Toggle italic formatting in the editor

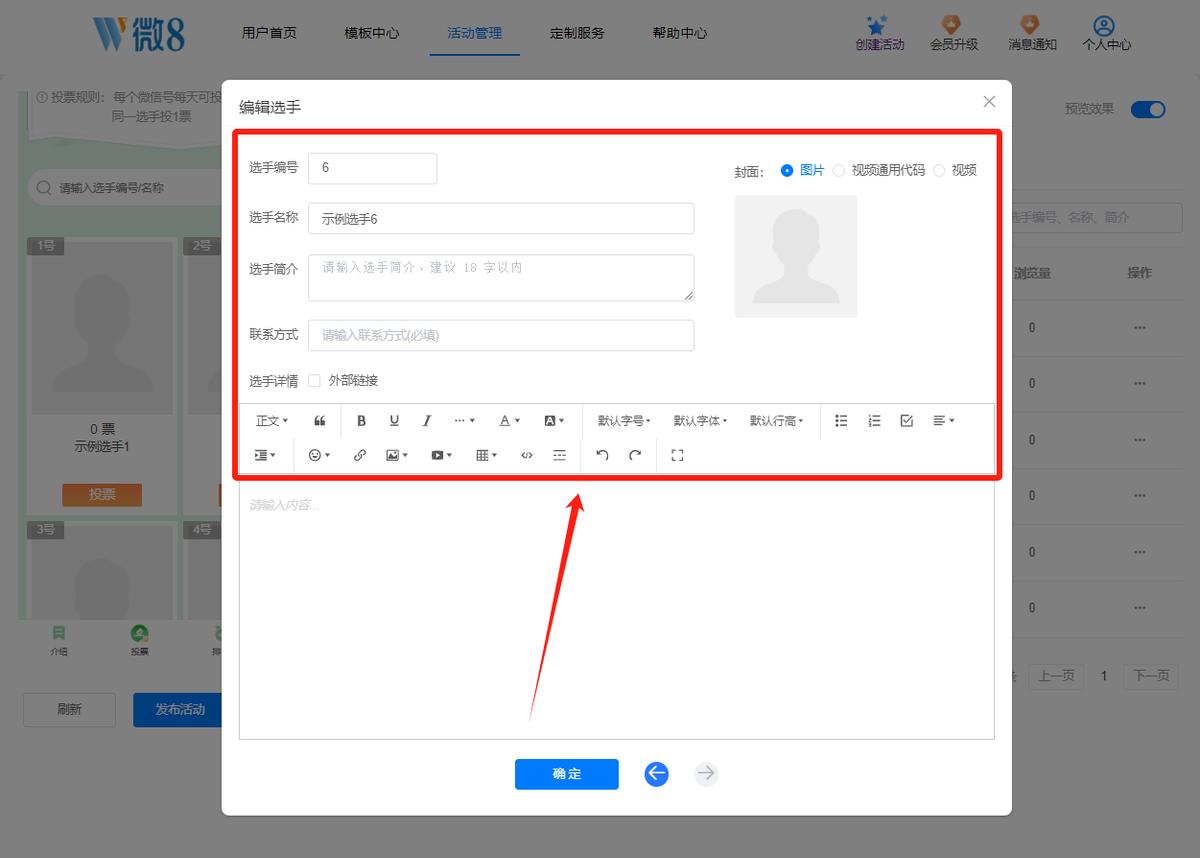(x=427, y=421)
